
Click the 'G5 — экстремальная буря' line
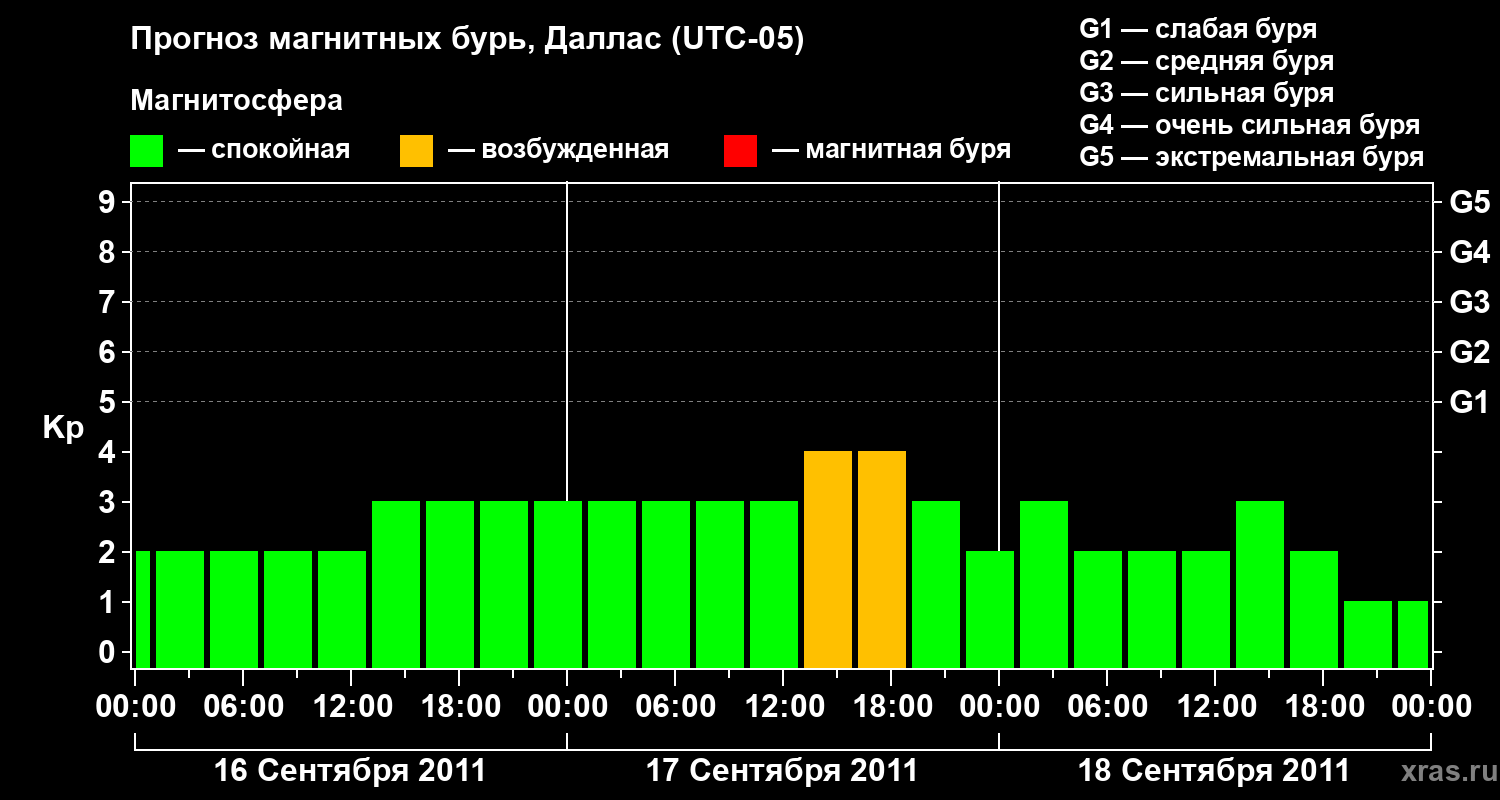[1252, 158]
